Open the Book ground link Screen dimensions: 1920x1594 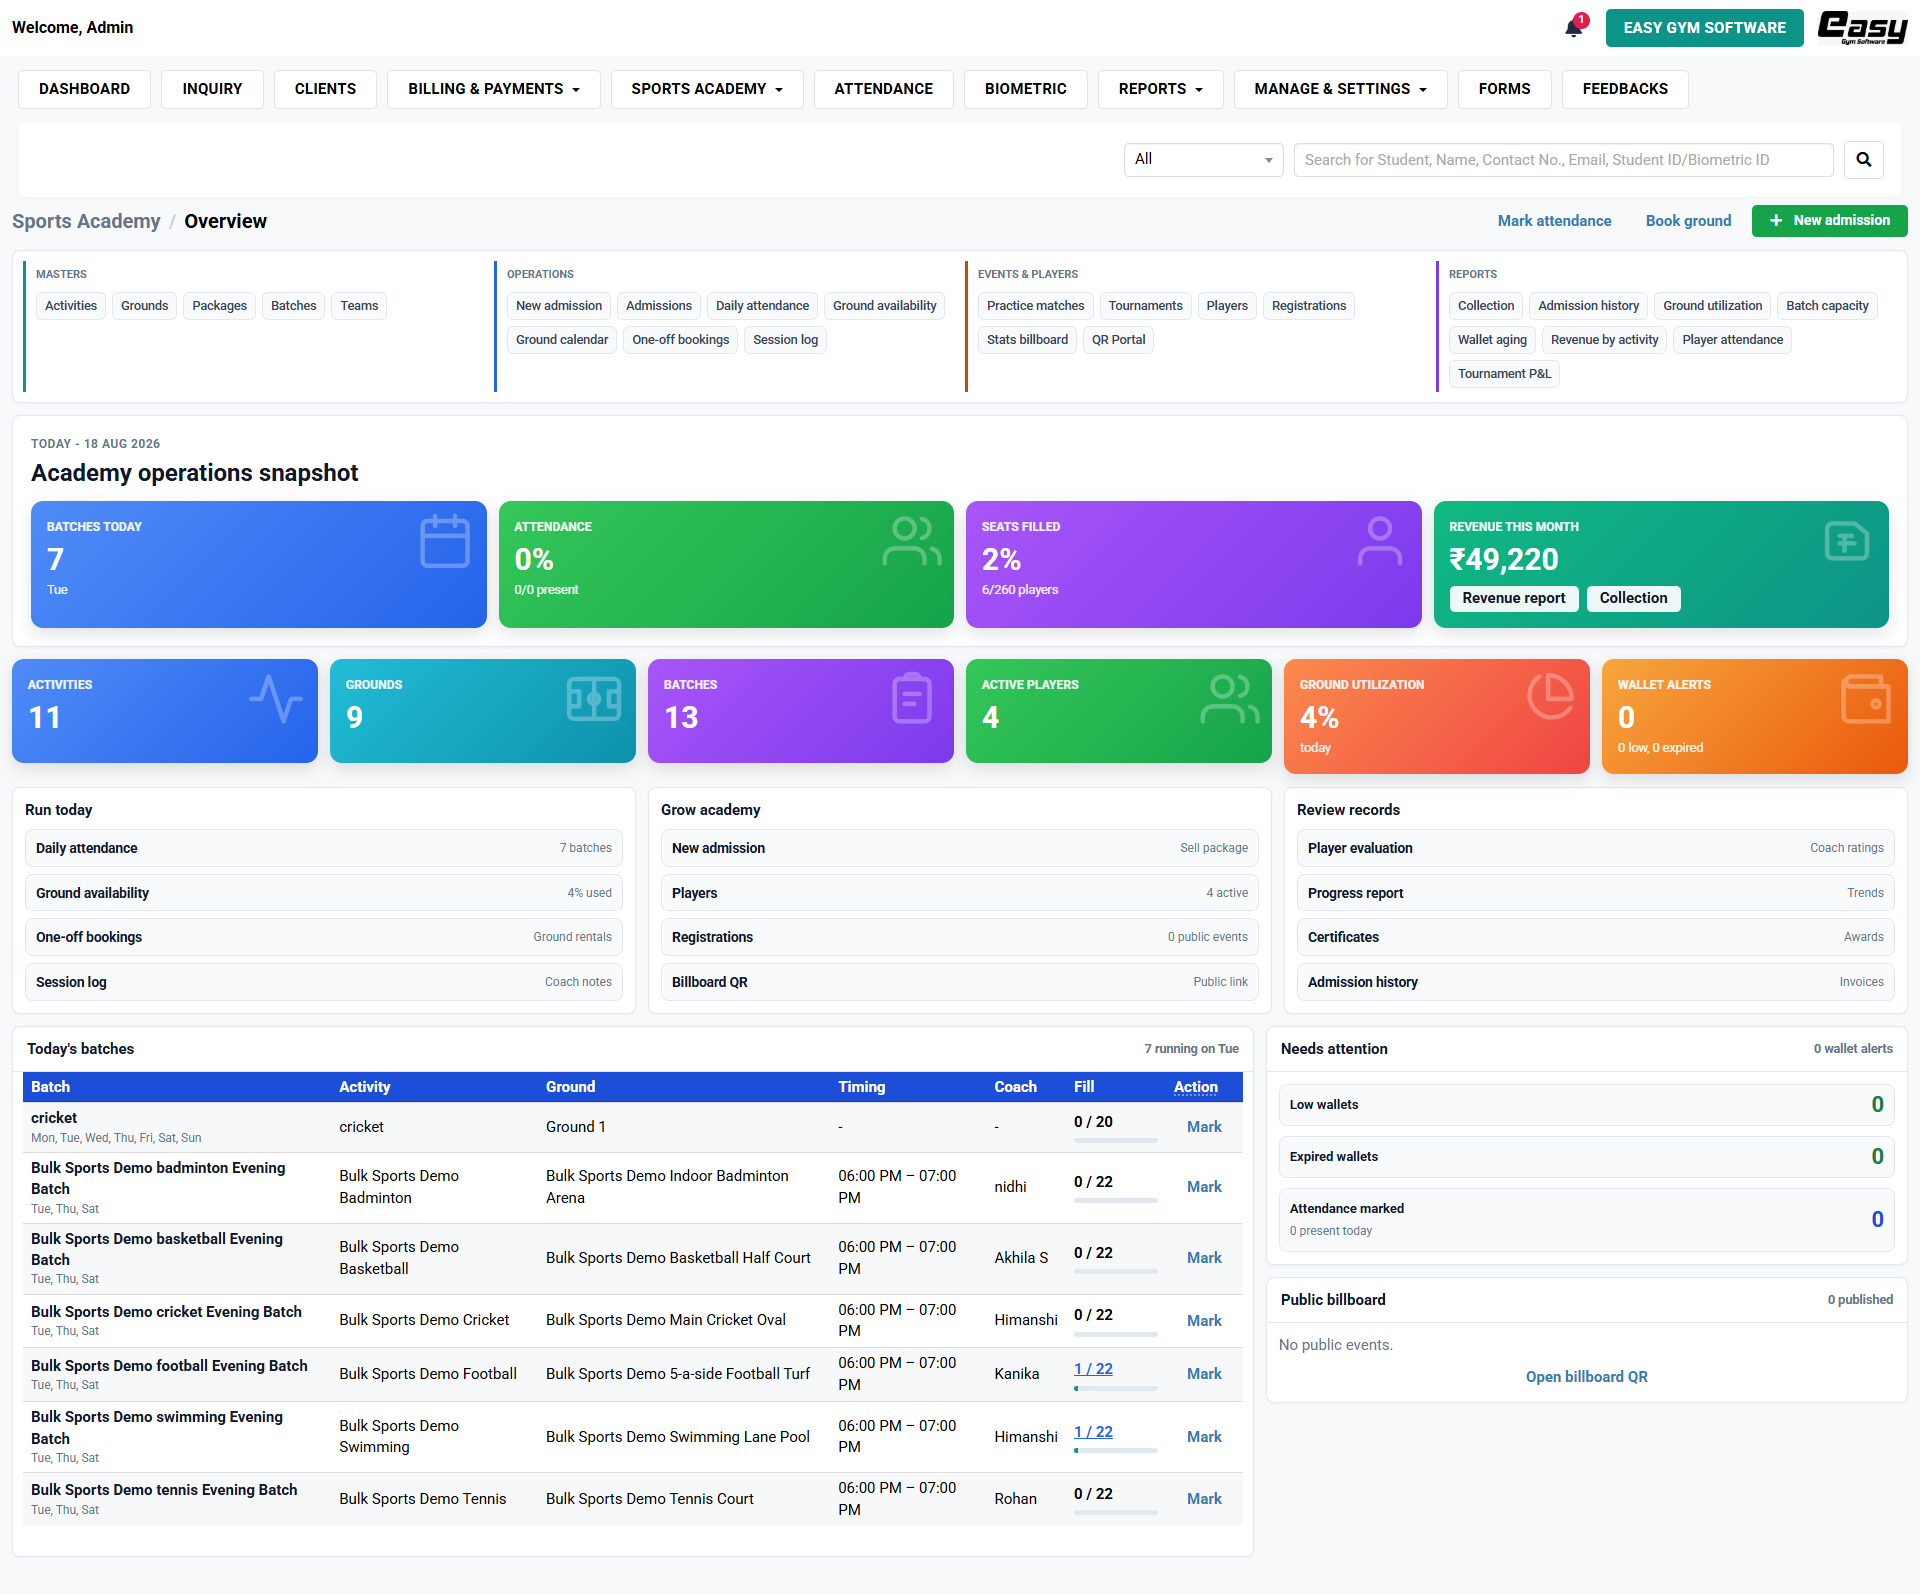tap(1689, 221)
